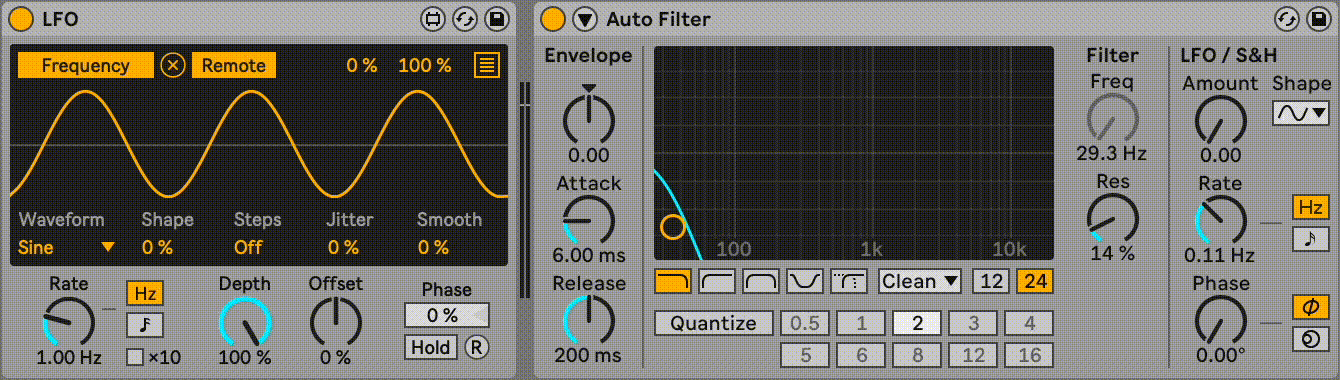Toggle LFO device activator on/off
This screenshot has height=380, width=1340.
point(20,18)
